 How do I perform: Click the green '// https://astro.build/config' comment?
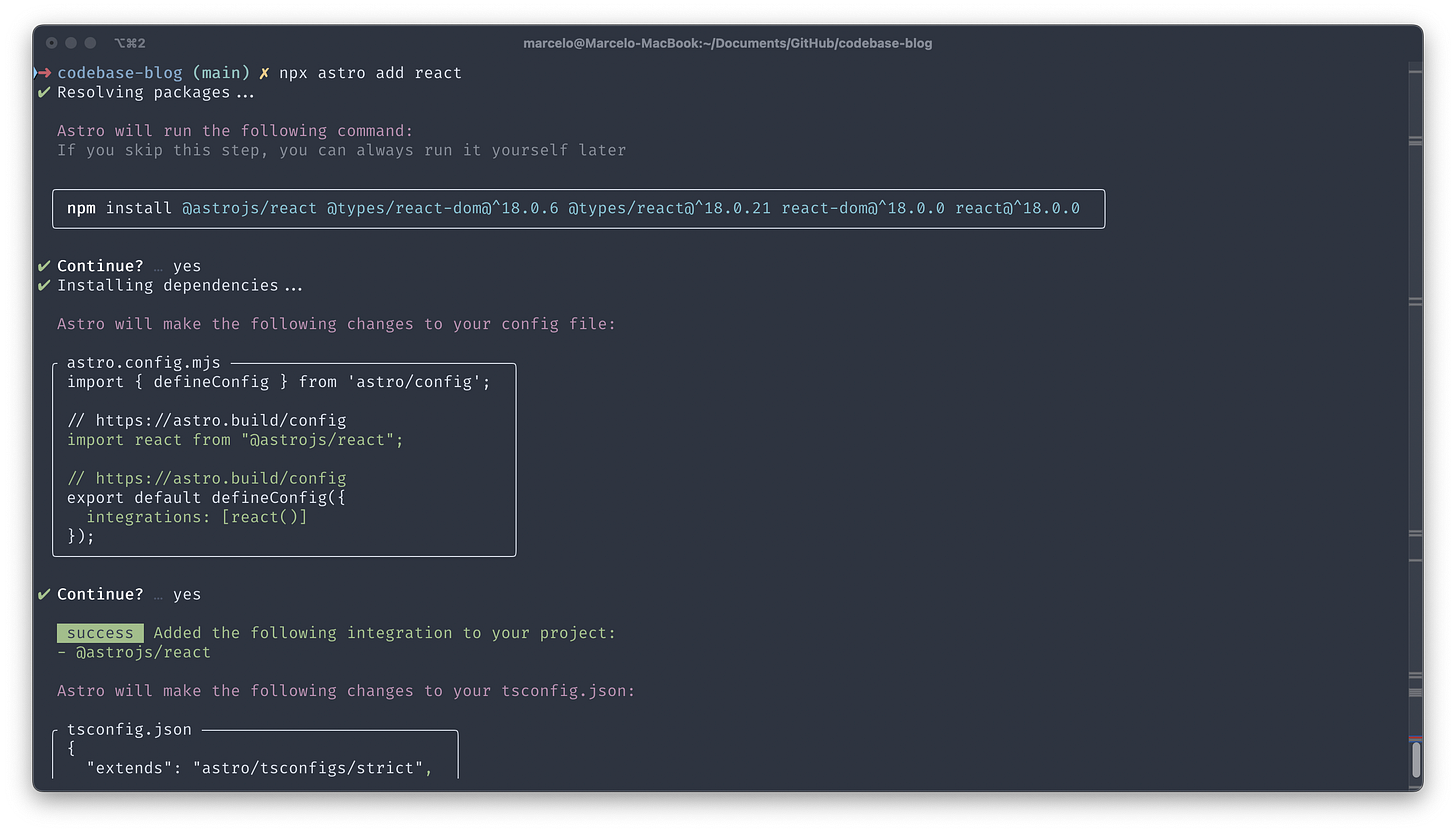click(x=207, y=479)
